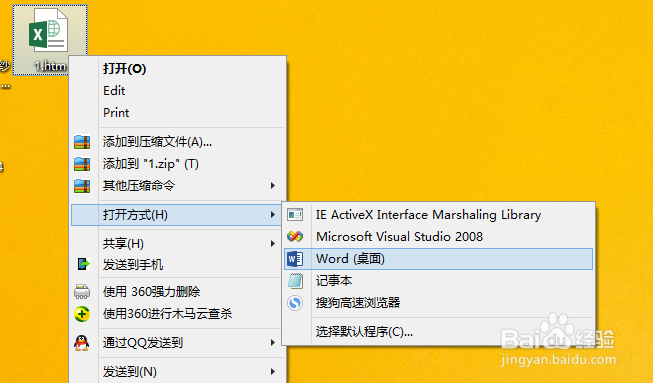653x383 pixels.
Task: Click the Notepad icon beside 记事本
Action: point(295,281)
